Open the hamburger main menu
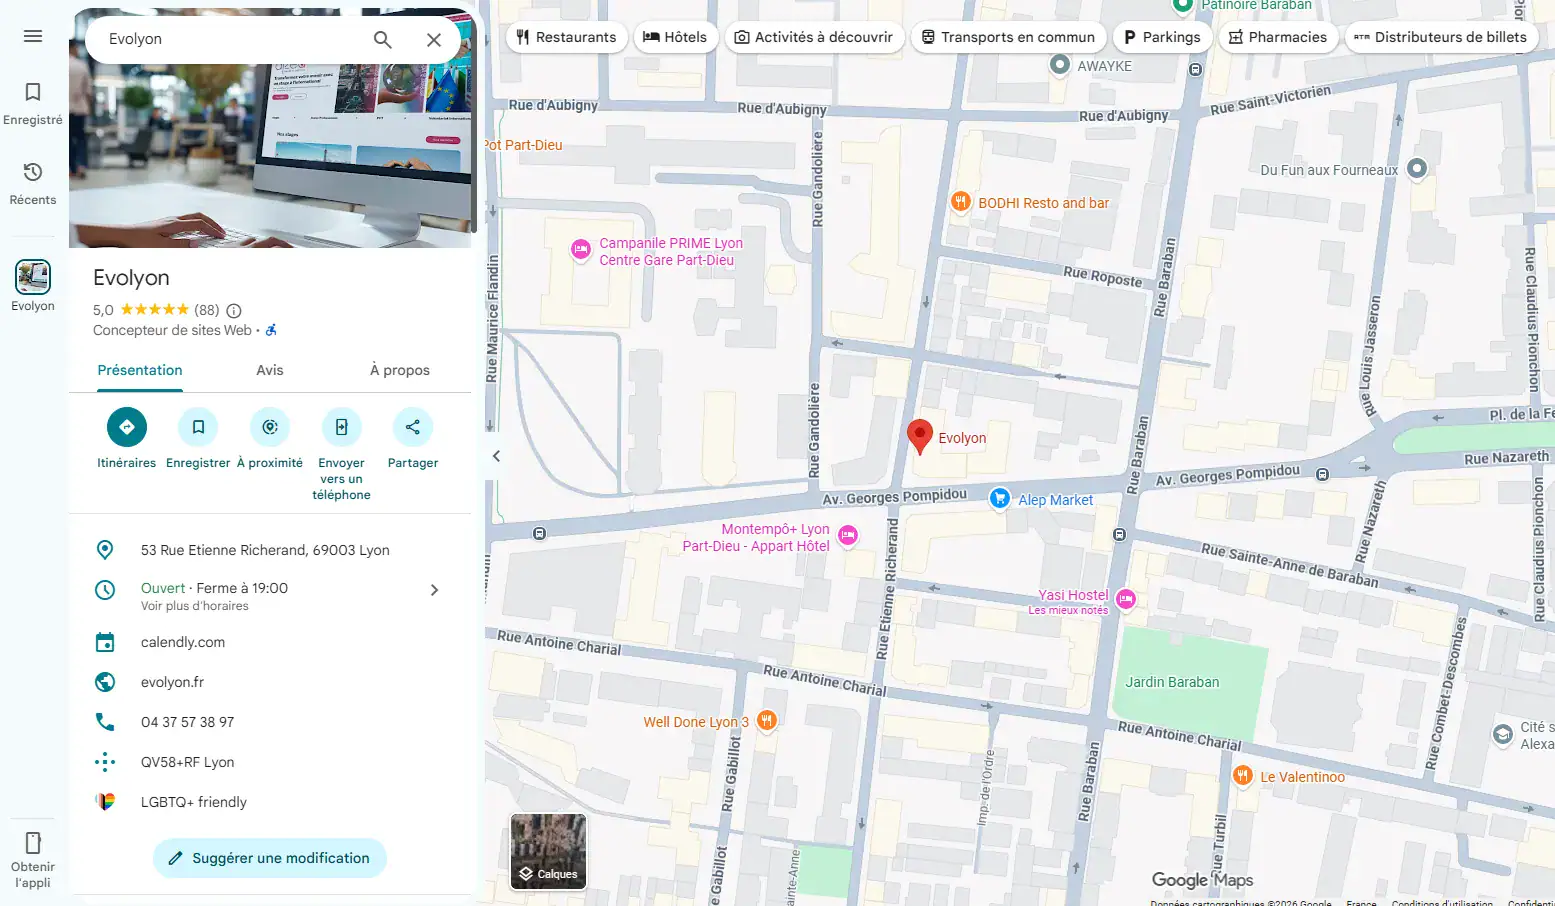The width and height of the screenshot is (1555, 906). tap(33, 36)
